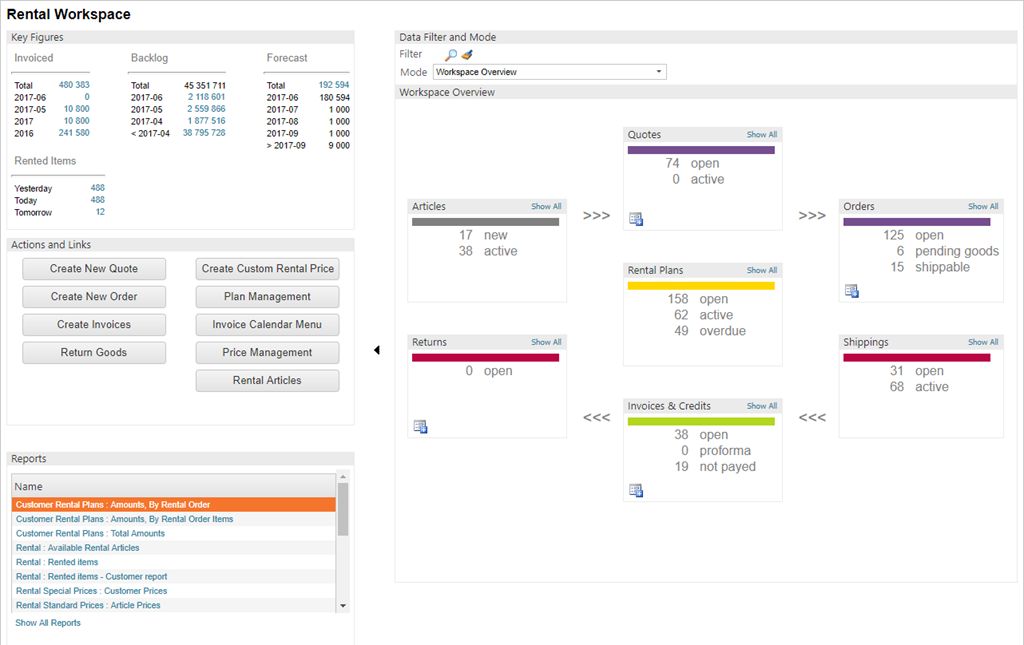The height and width of the screenshot is (645, 1024).
Task: Open the list icon in Quotes tile
Action: tap(636, 219)
